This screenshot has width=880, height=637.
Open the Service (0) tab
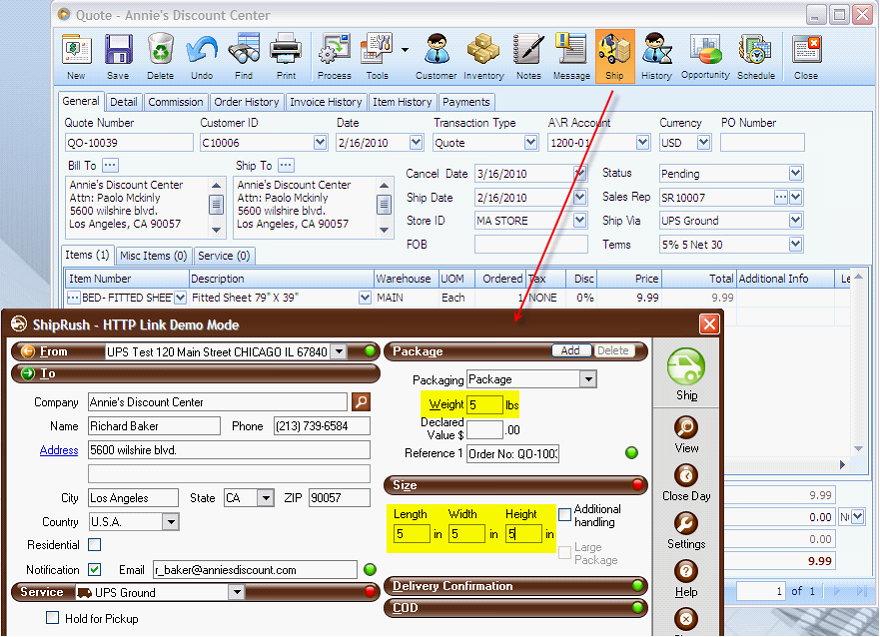tap(224, 256)
